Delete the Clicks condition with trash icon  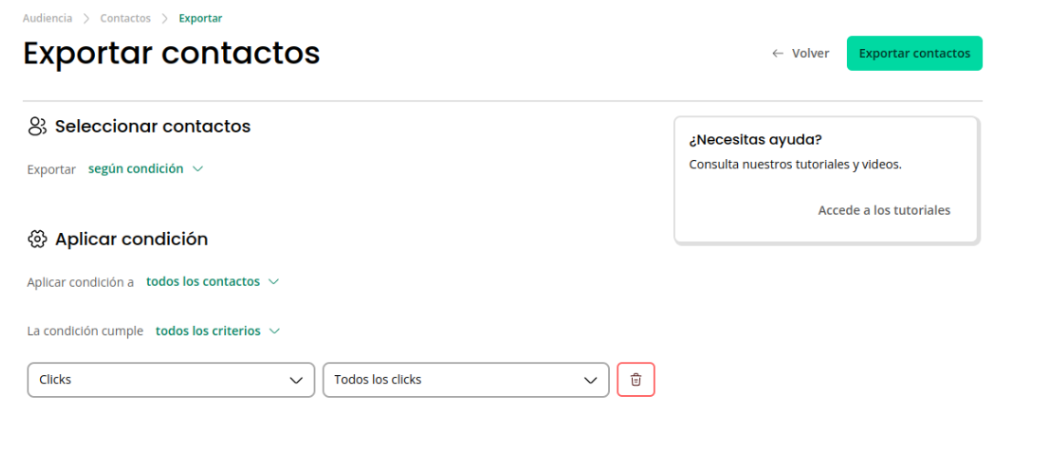[x=636, y=380]
